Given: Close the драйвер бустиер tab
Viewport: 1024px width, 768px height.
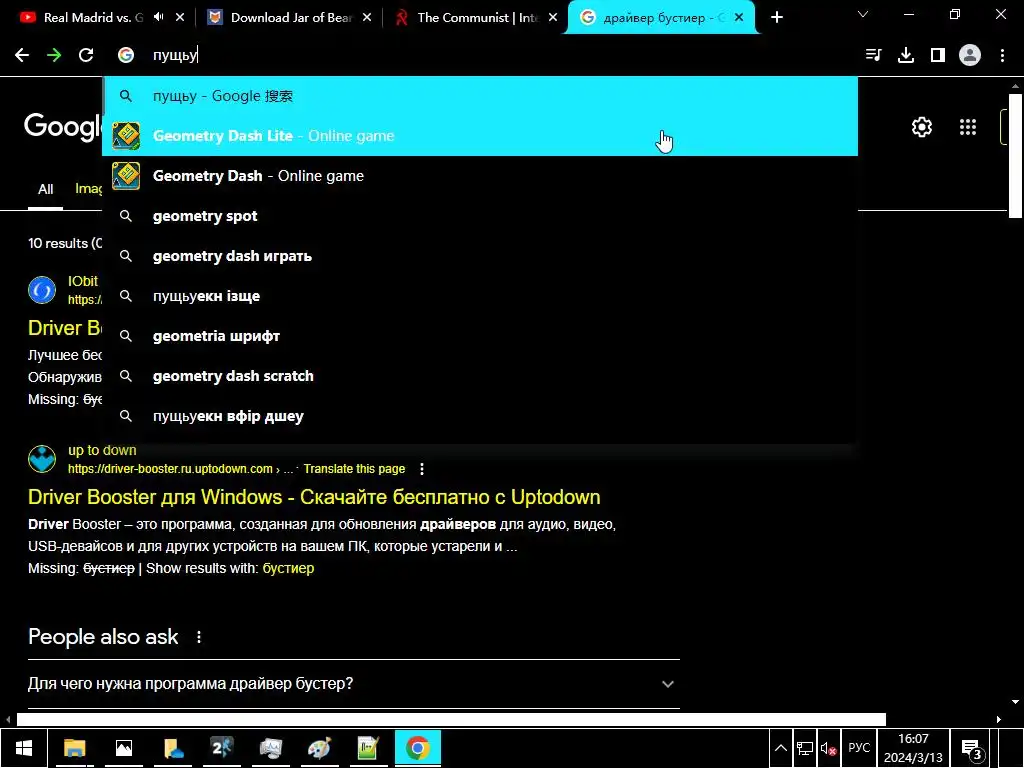Looking at the screenshot, I should [739, 18].
